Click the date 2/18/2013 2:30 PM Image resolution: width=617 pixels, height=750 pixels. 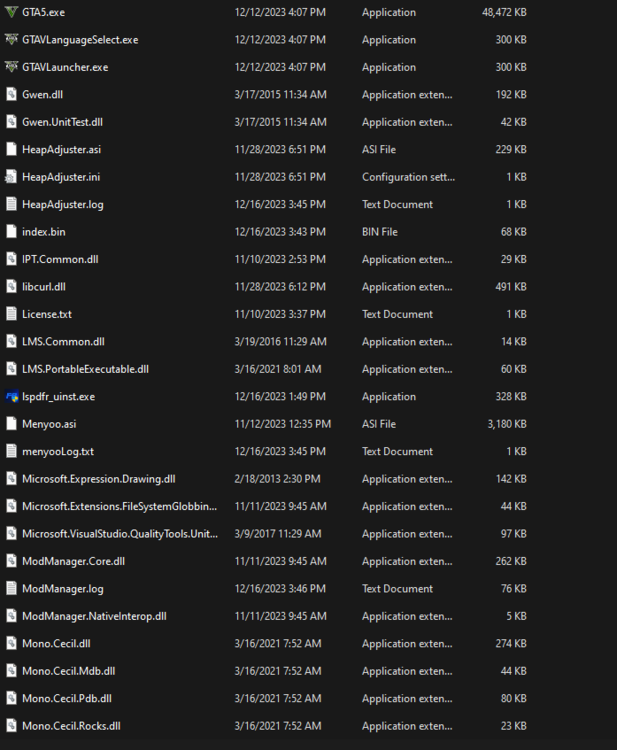(x=277, y=479)
